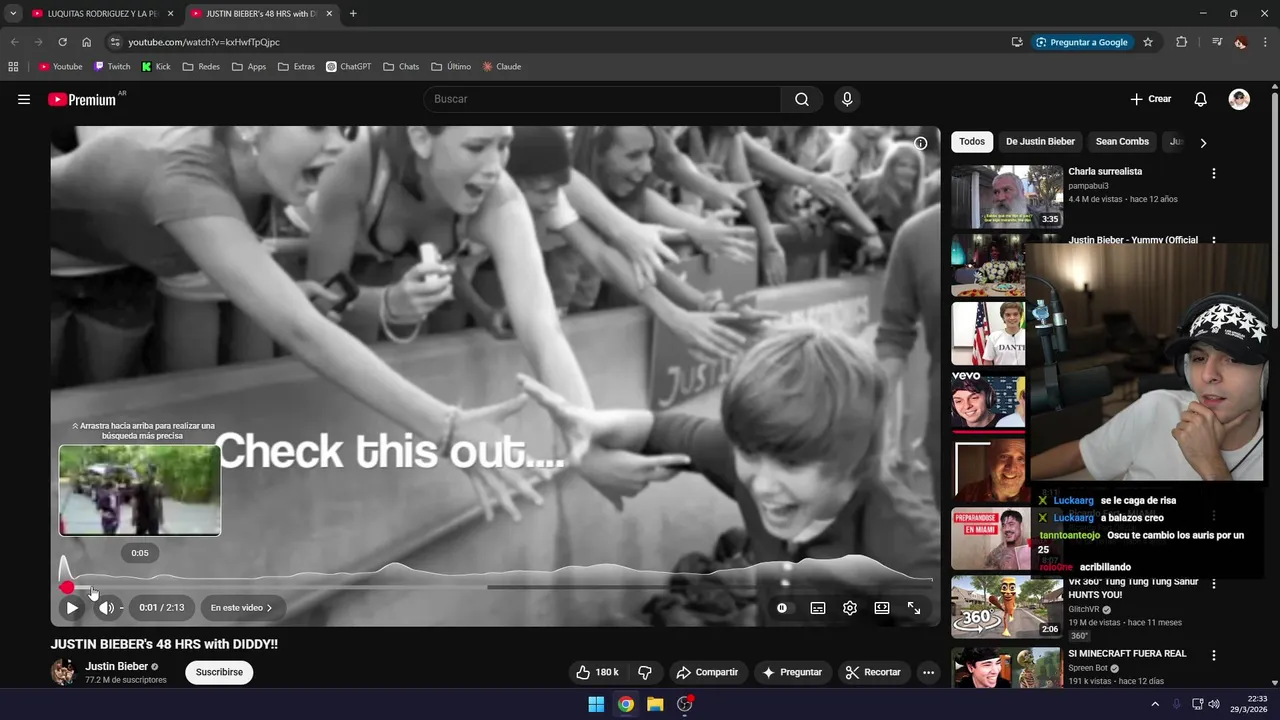Click the Compartir share button
Viewport: 1280px width, 720px height.
[707, 672]
